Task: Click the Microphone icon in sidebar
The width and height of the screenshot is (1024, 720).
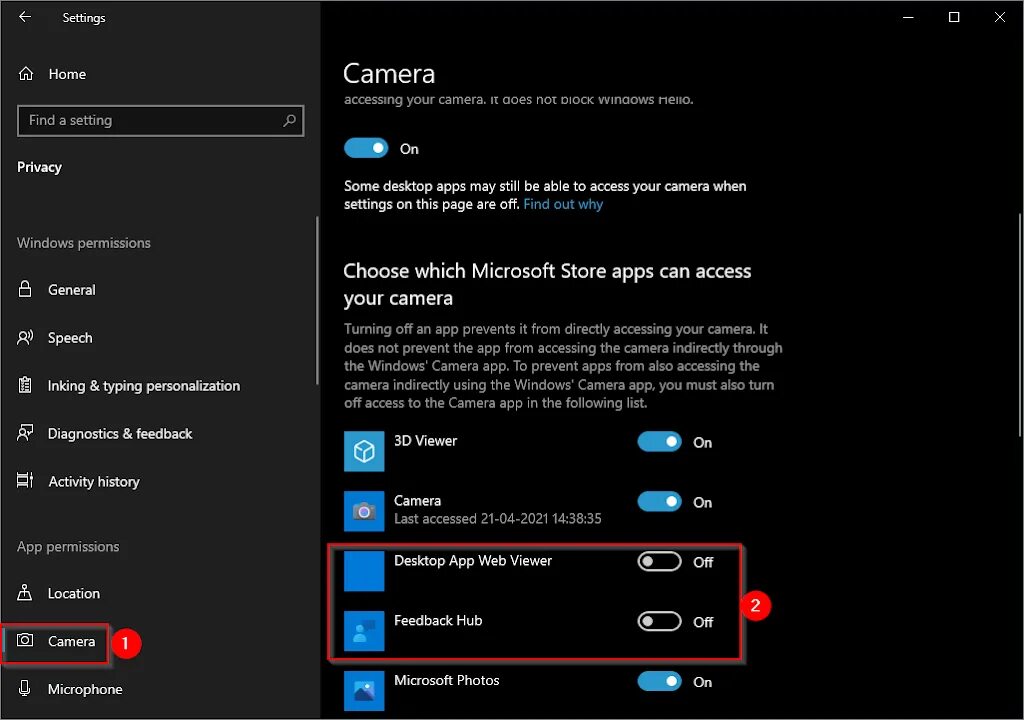Action: [x=25, y=688]
